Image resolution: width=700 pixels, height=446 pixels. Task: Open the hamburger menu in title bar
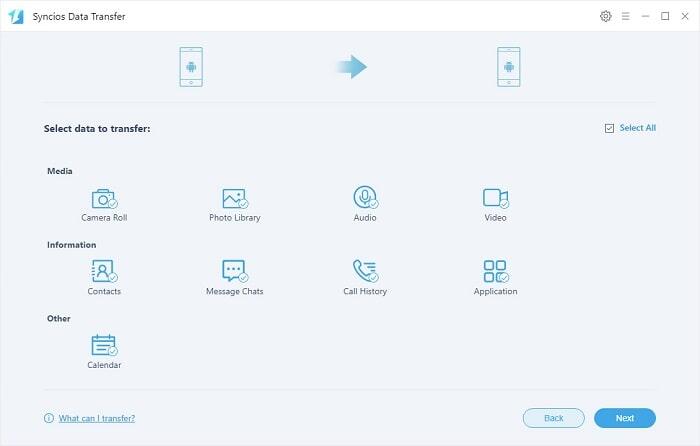click(625, 17)
